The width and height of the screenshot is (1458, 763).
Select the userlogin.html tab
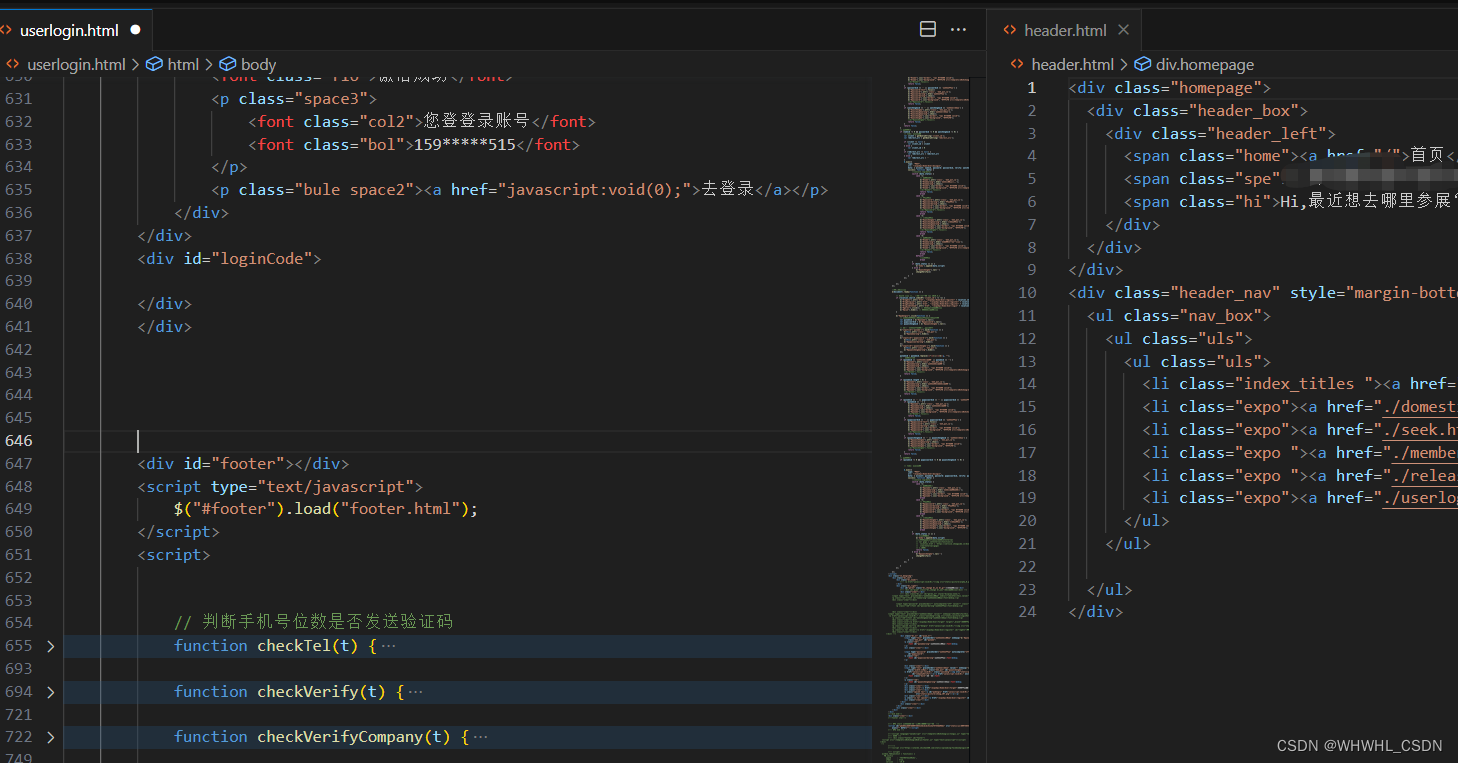coord(70,30)
